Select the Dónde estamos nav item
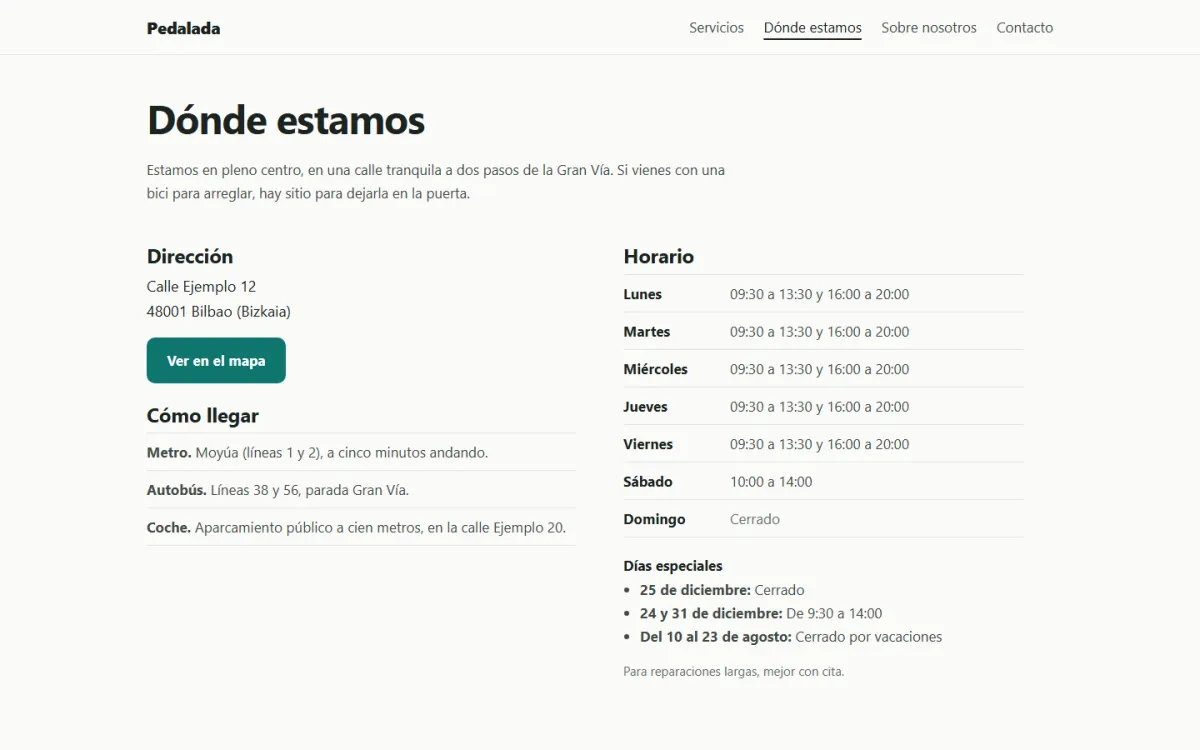This screenshot has width=1200, height=750. tap(812, 28)
